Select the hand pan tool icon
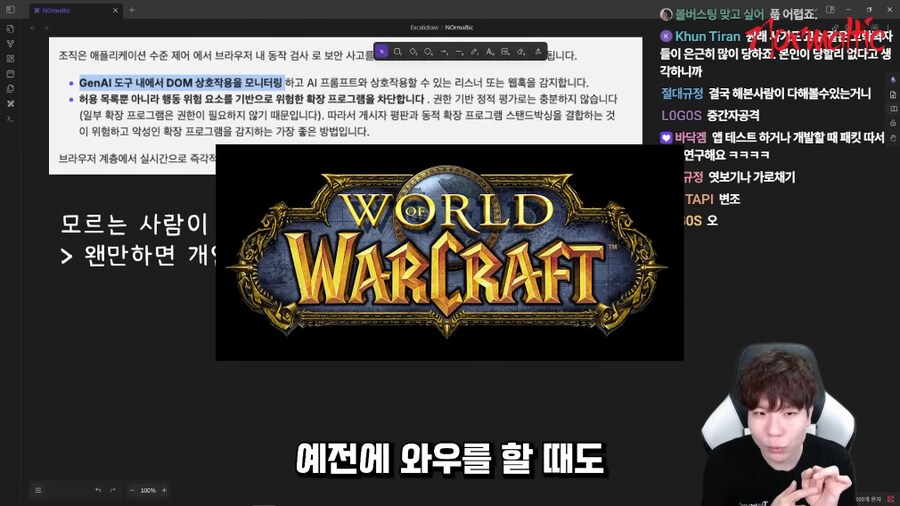Image resolution: width=900 pixels, height=506 pixels. 893,138
